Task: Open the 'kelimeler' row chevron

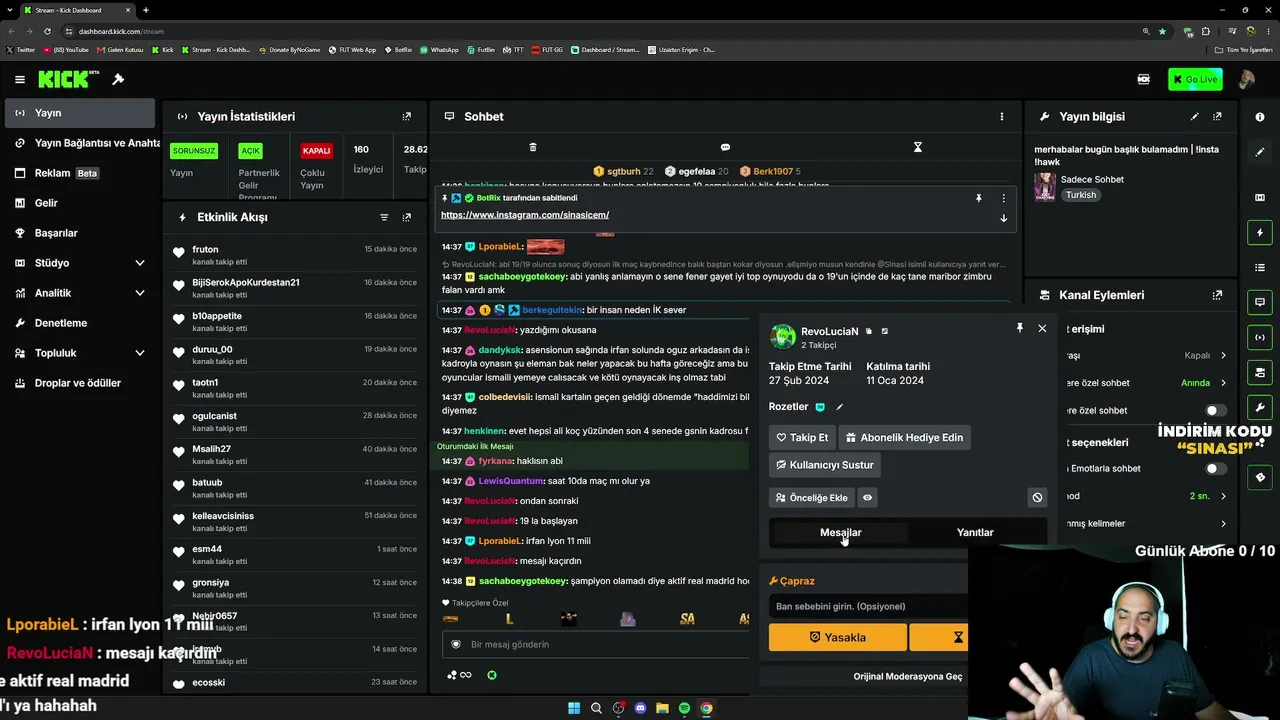Action: point(1223,523)
